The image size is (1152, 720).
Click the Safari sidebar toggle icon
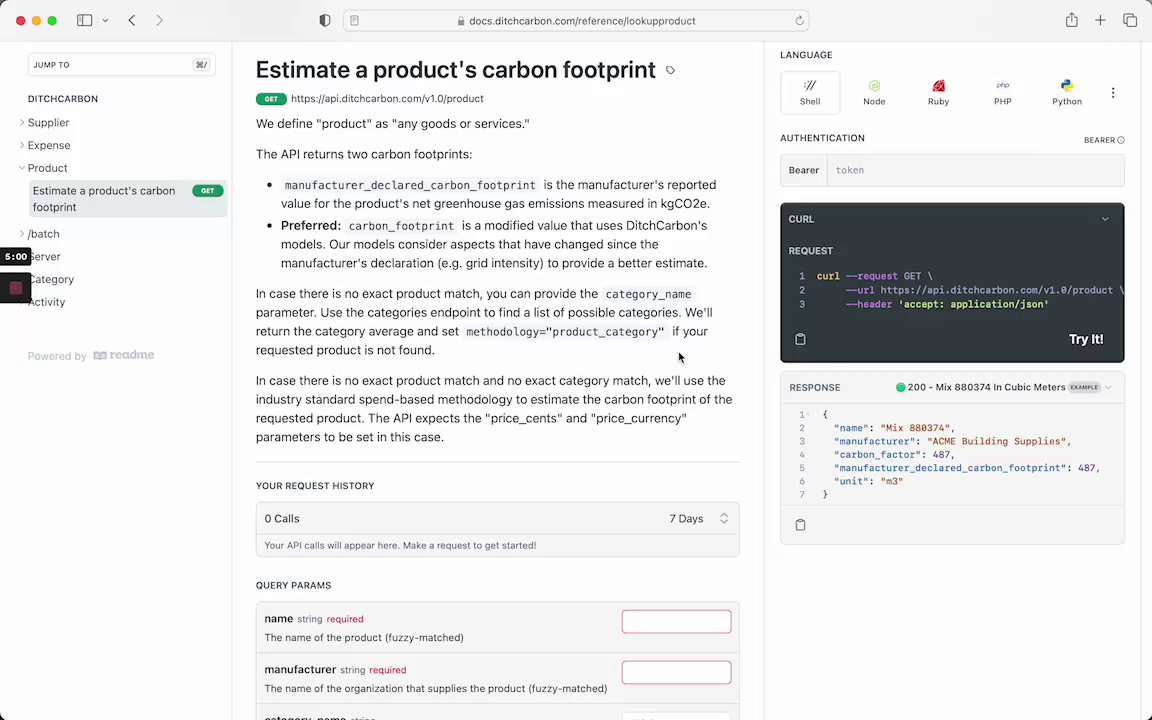pos(84,21)
